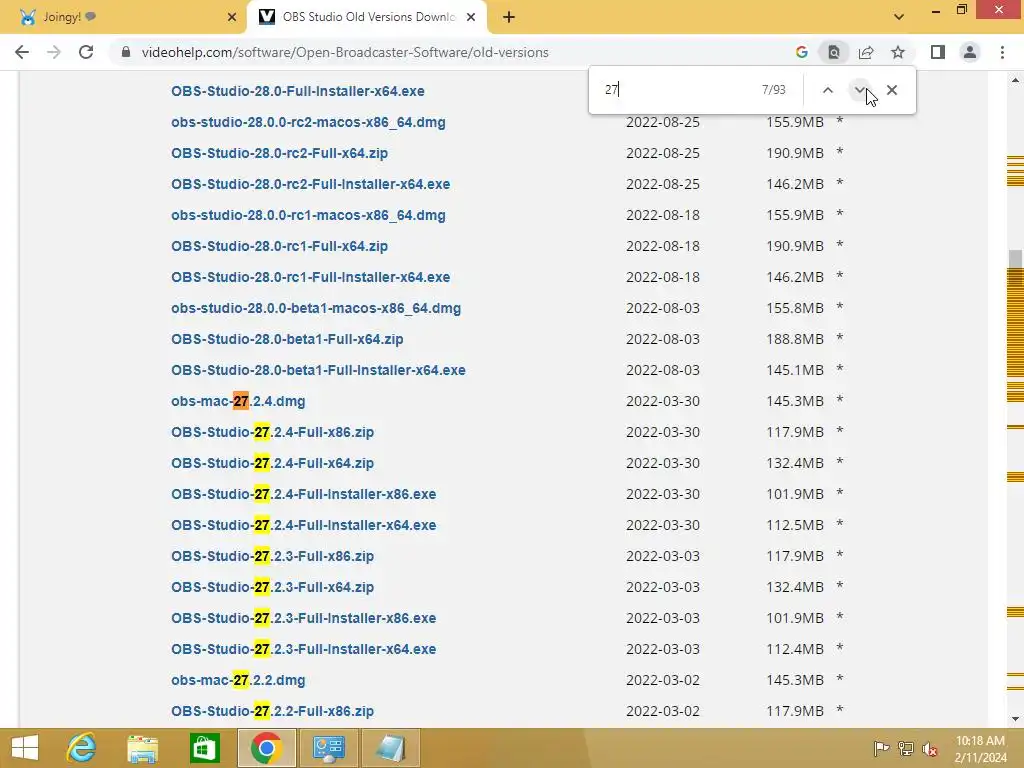View site information via the lock icon
This screenshot has height=768, width=1024.
click(126, 52)
